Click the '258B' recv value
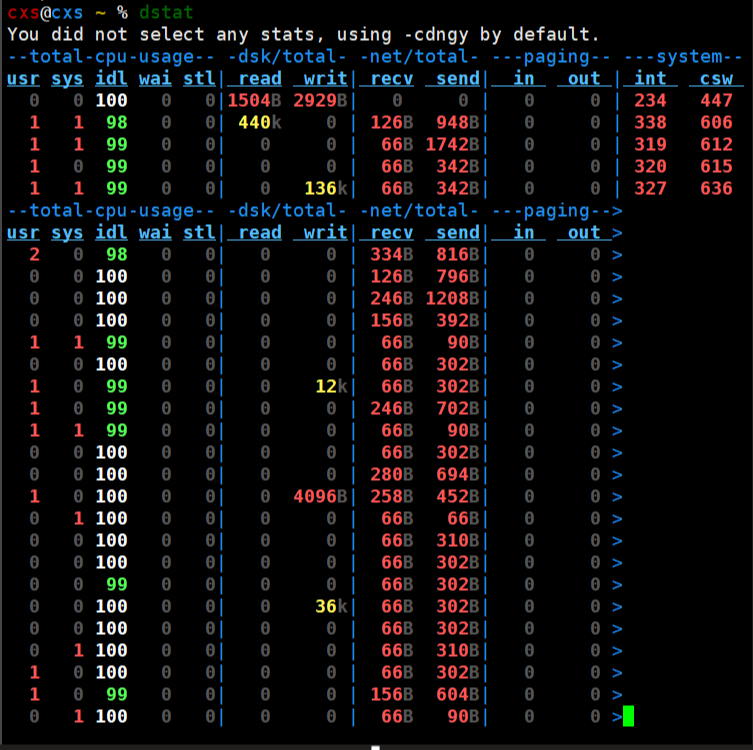The height and width of the screenshot is (750, 753). (391, 496)
